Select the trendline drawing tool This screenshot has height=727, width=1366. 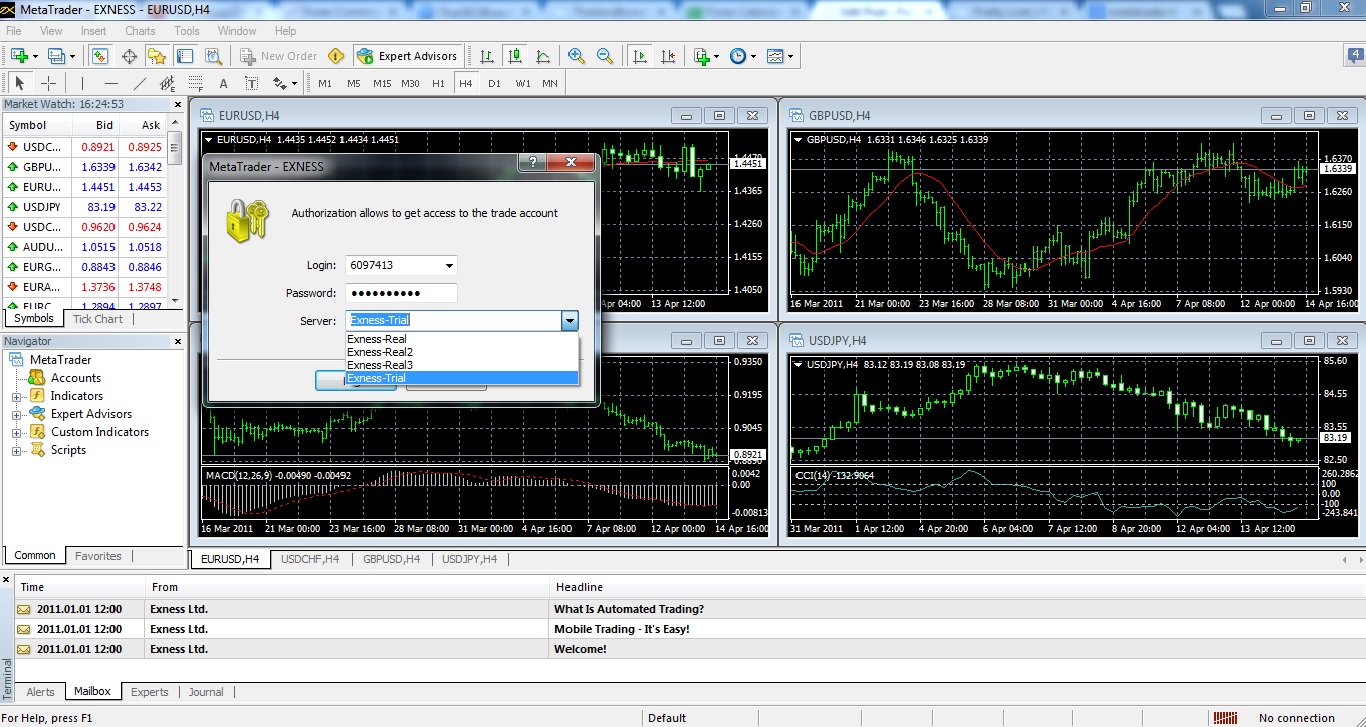[x=139, y=83]
